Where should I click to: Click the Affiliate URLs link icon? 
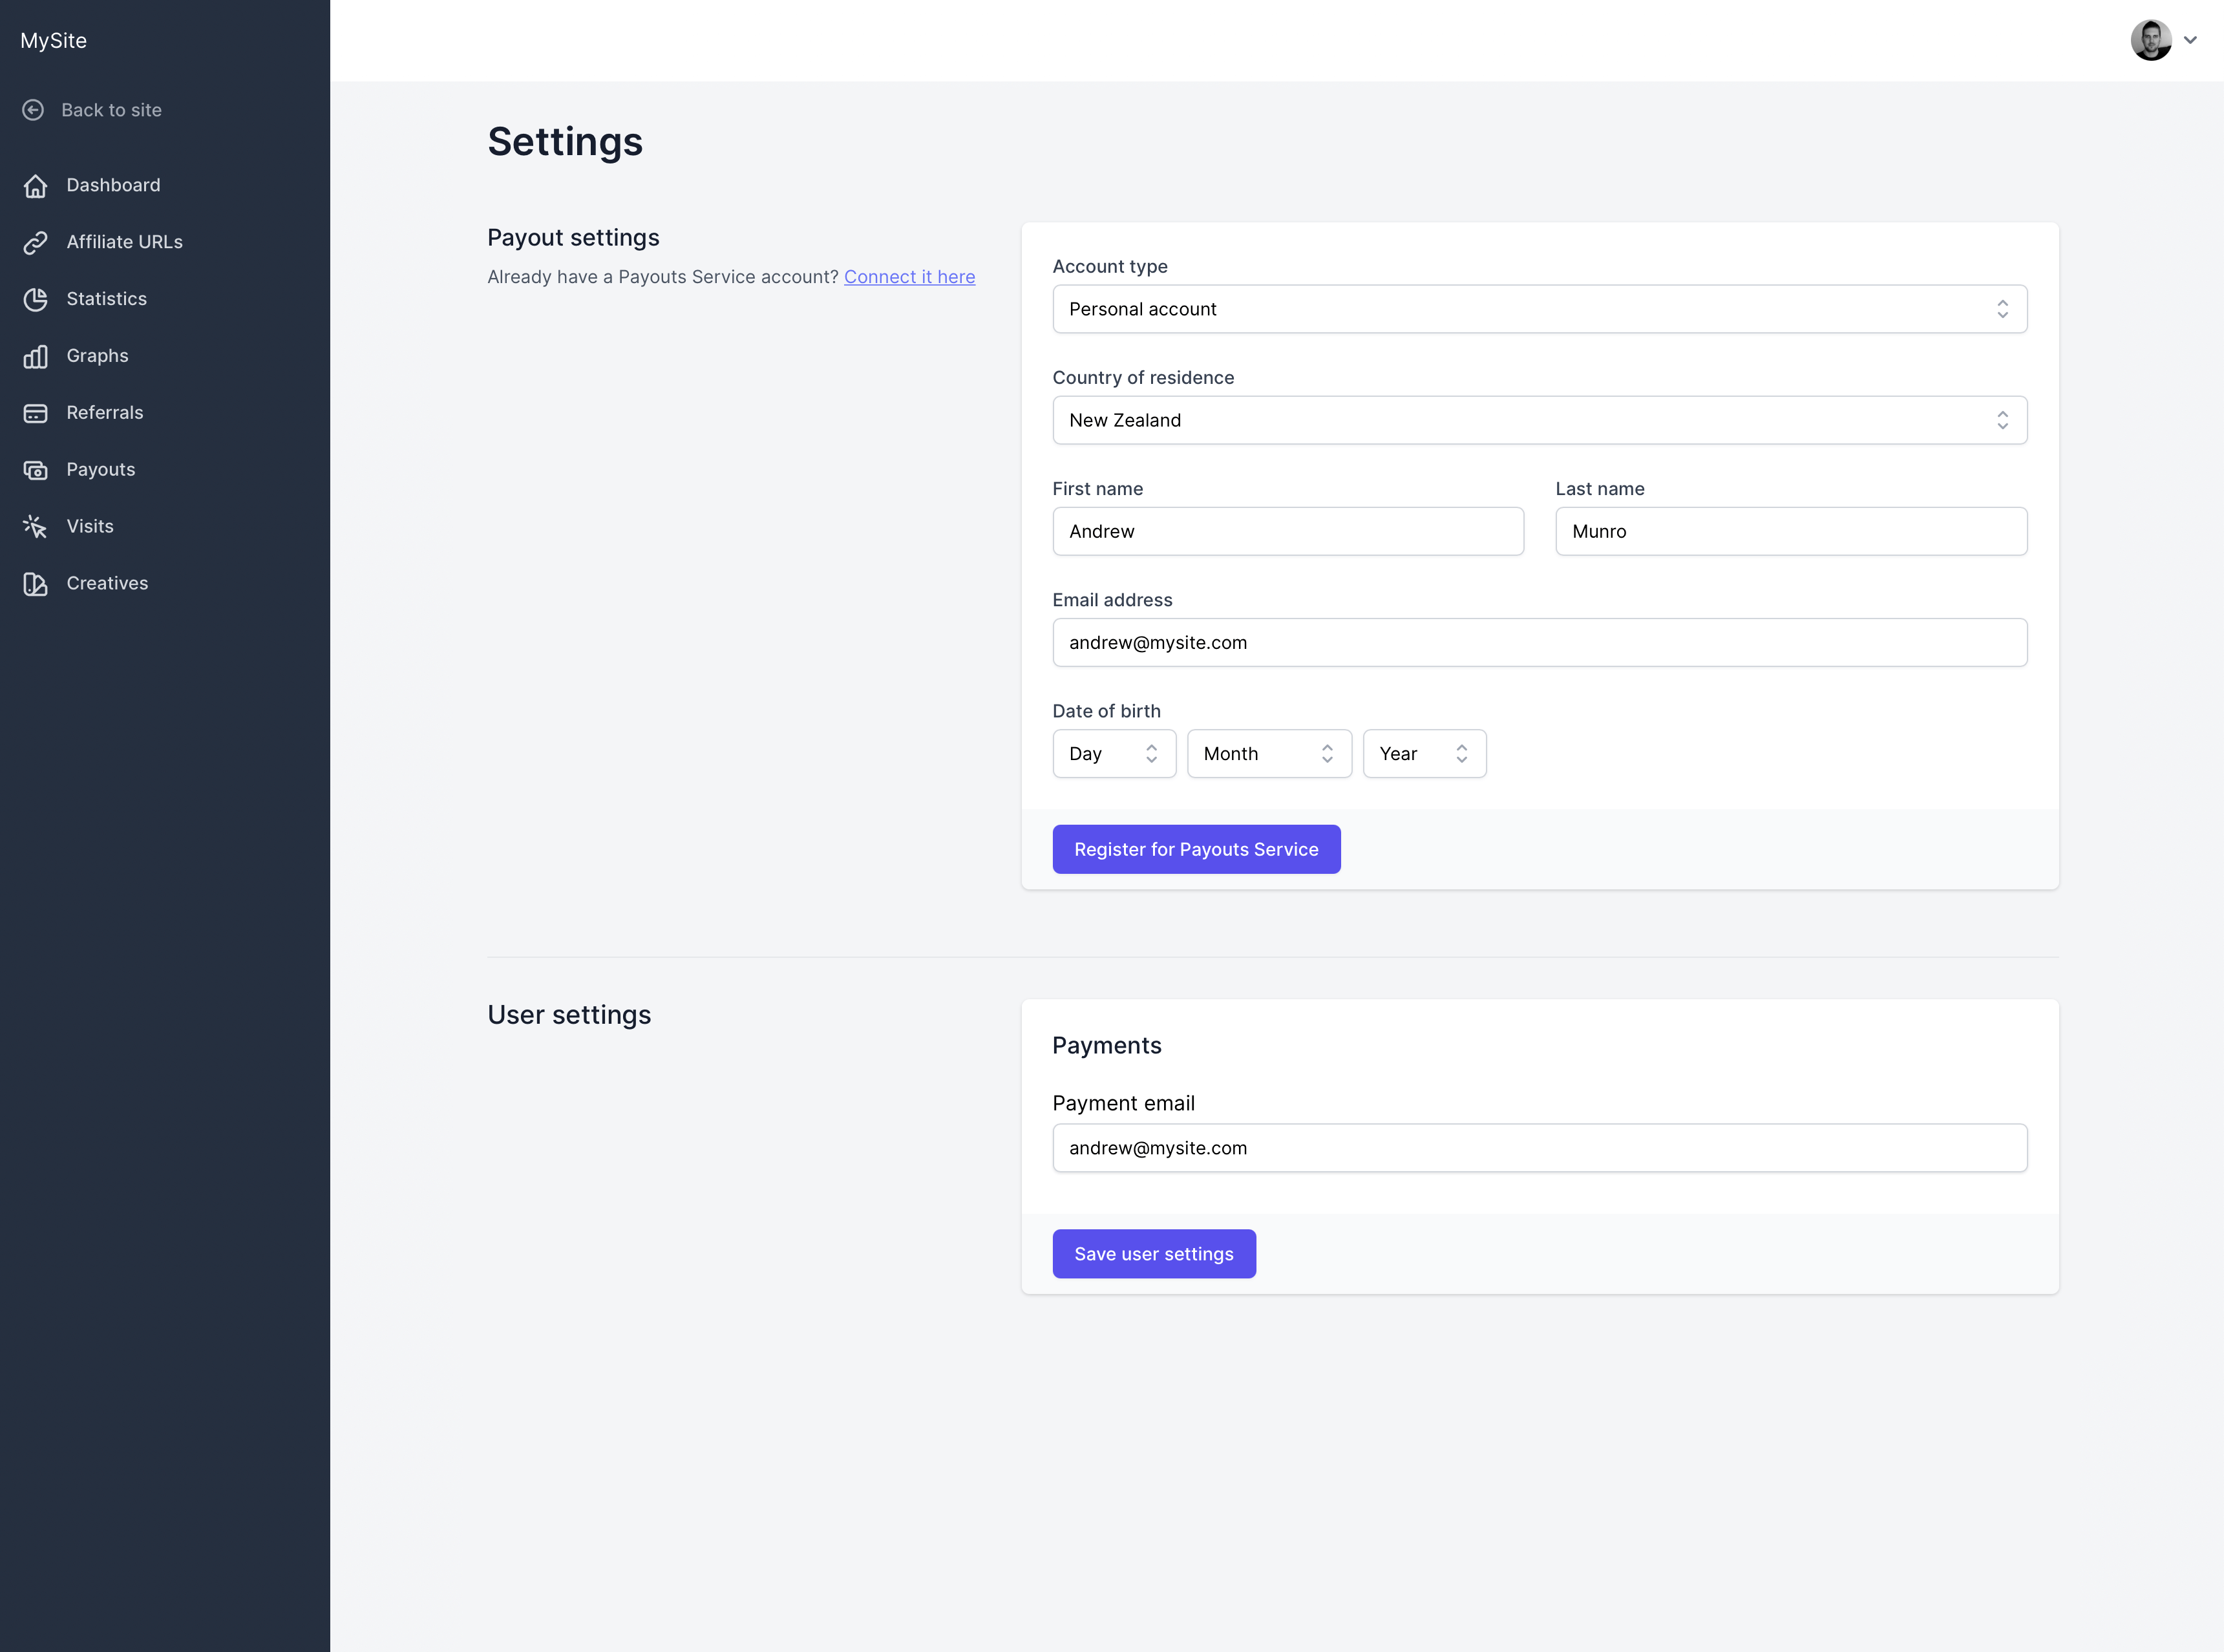pos(35,243)
